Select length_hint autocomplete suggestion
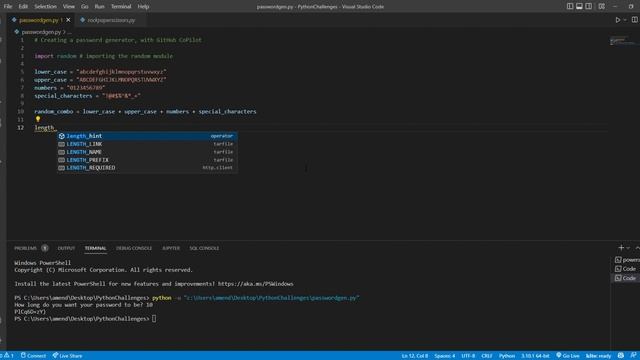 click(x=147, y=136)
